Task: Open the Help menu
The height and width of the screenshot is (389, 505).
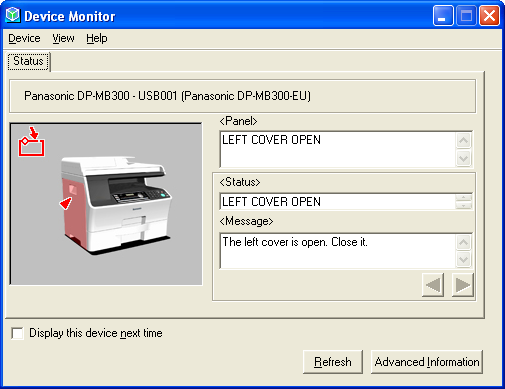Action: [97, 38]
